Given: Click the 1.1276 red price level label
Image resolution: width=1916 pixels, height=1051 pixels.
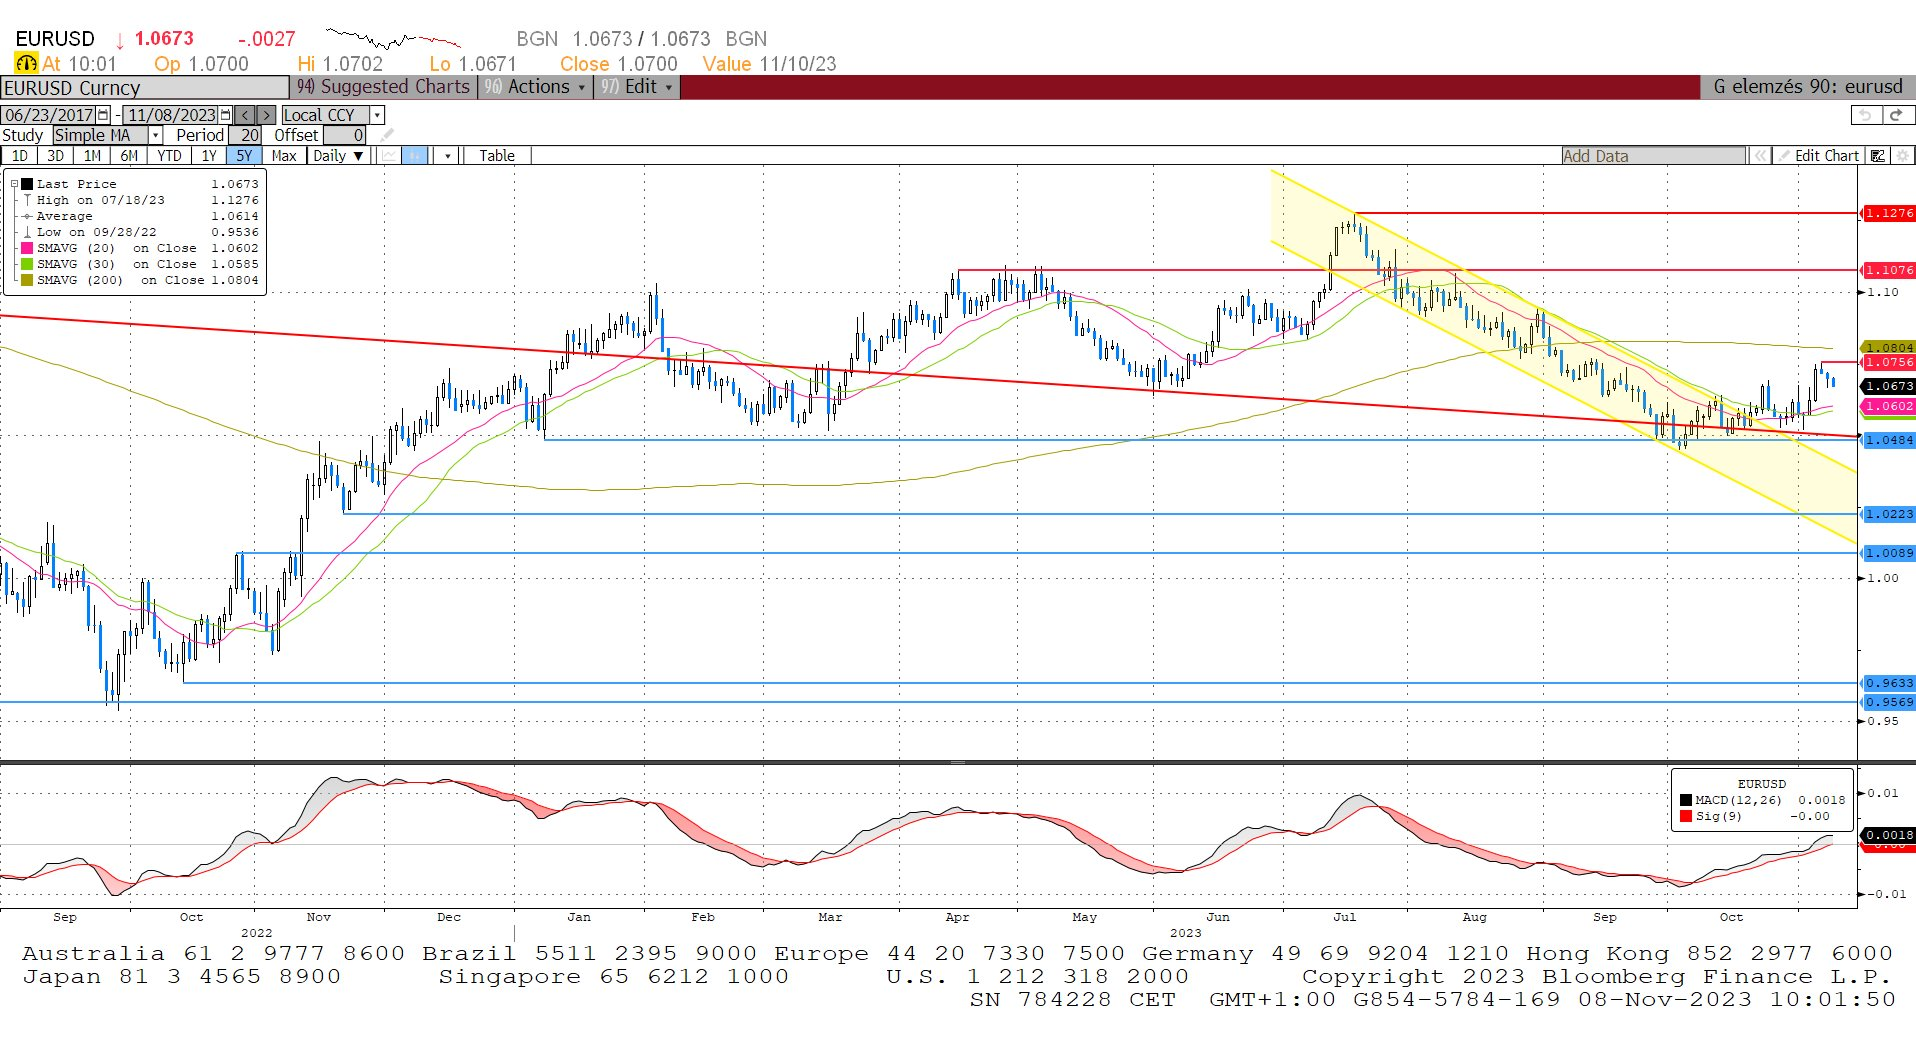Looking at the screenshot, I should coord(1888,213).
